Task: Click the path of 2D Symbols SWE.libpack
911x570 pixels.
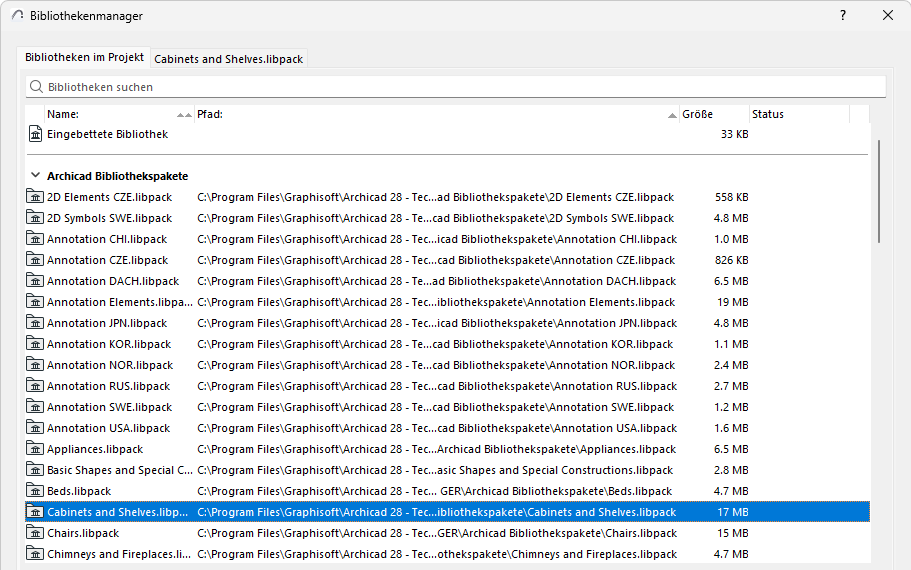Action: coord(436,218)
